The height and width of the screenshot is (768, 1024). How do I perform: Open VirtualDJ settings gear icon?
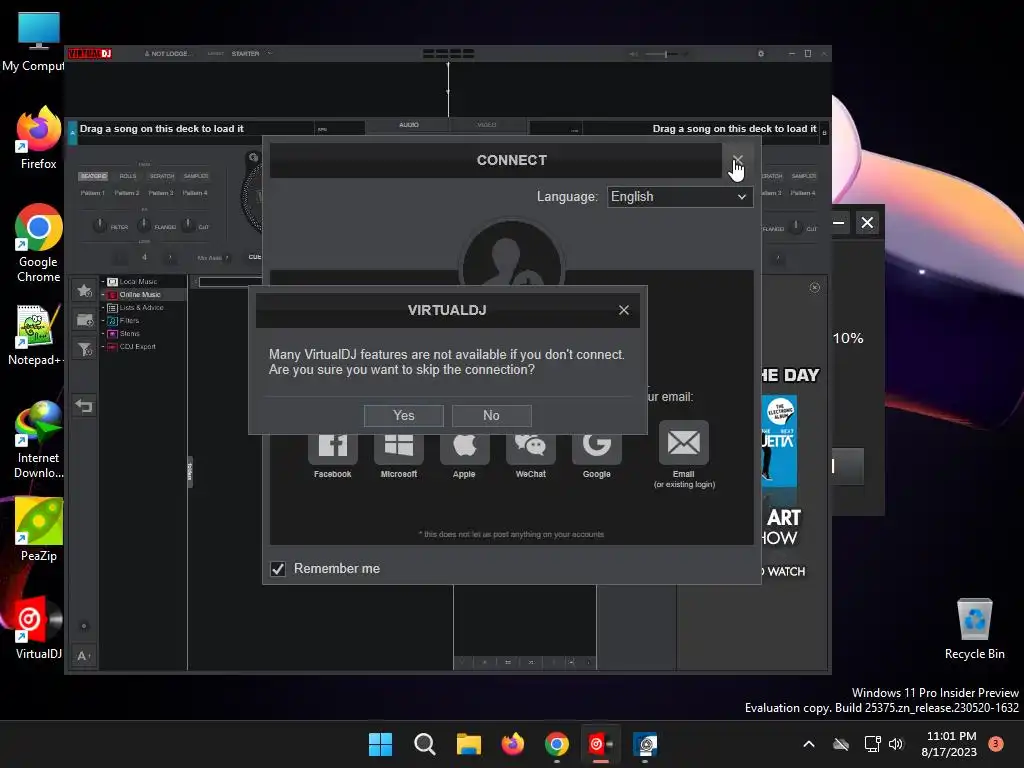pyautogui.click(x=761, y=54)
